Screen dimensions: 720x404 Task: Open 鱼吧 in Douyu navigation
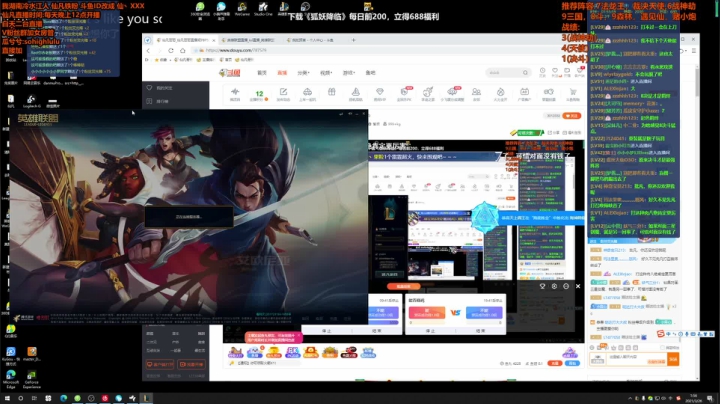coord(370,73)
